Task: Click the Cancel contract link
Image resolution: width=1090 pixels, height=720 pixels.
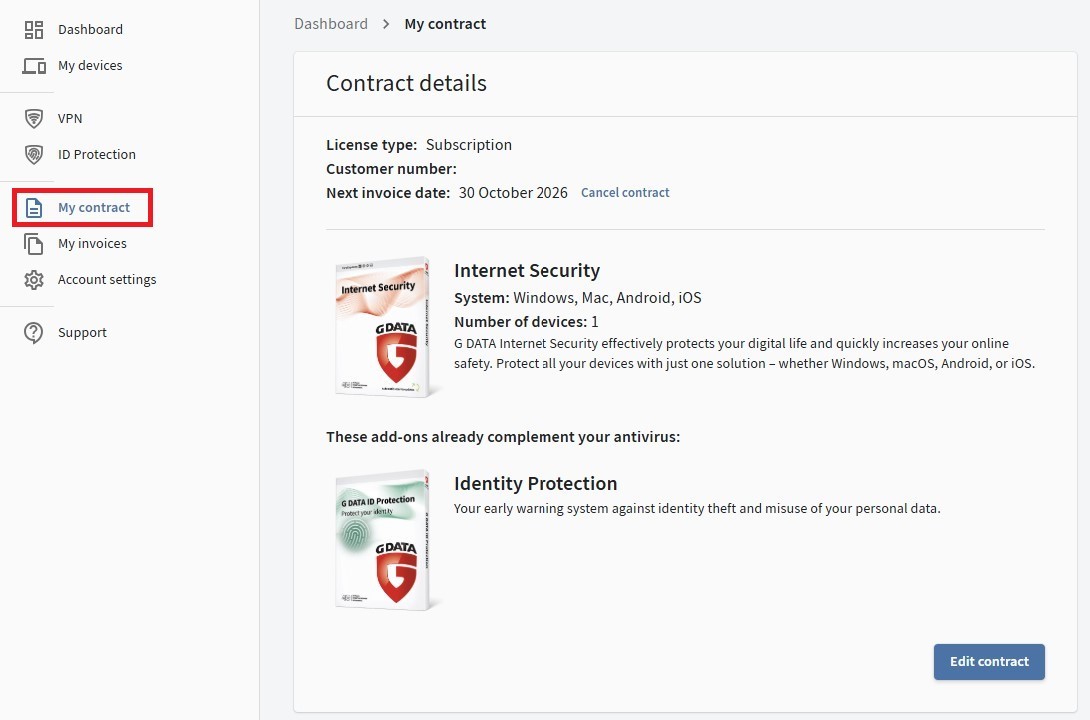Action: coord(625,193)
